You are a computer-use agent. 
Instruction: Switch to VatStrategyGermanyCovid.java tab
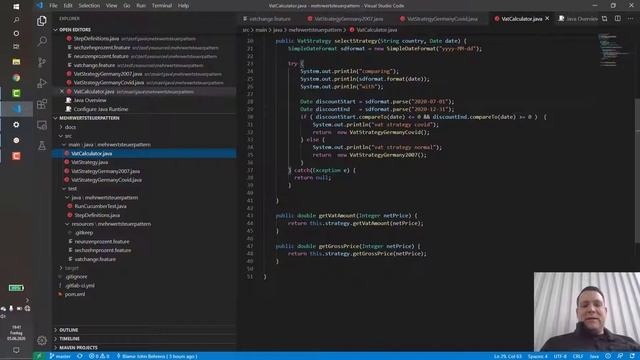point(442,19)
